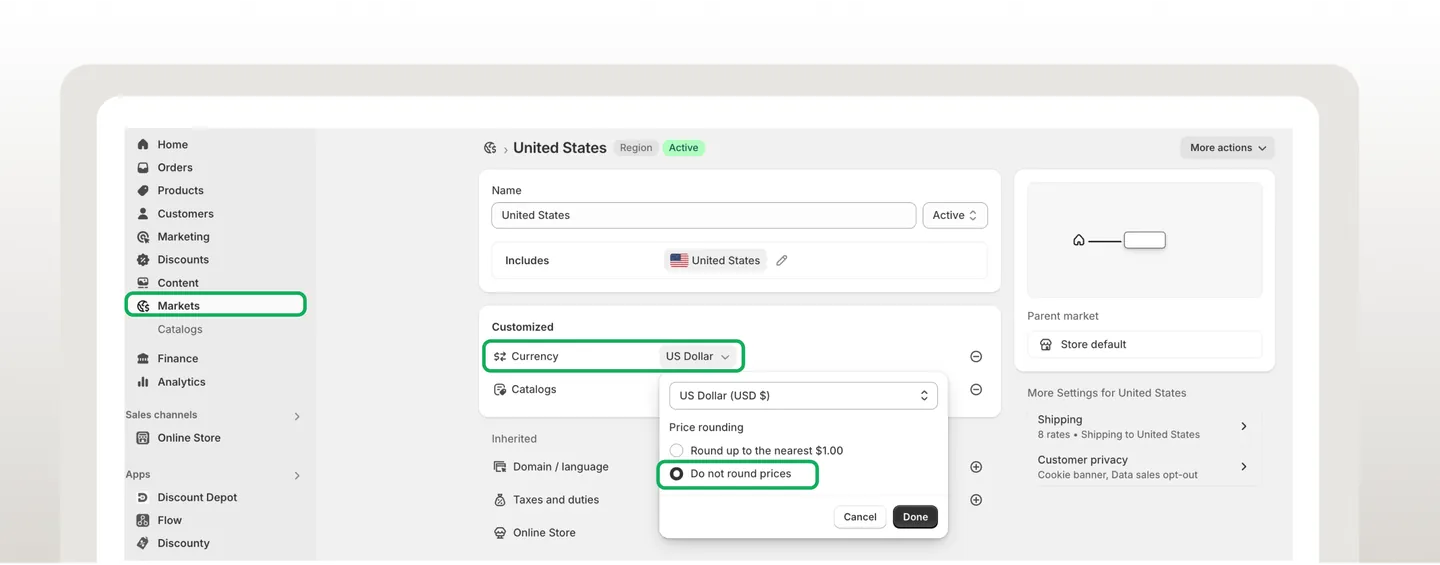Image resolution: width=1440 pixels, height=565 pixels.
Task: Open Online Store sales channel
Action: pos(189,438)
